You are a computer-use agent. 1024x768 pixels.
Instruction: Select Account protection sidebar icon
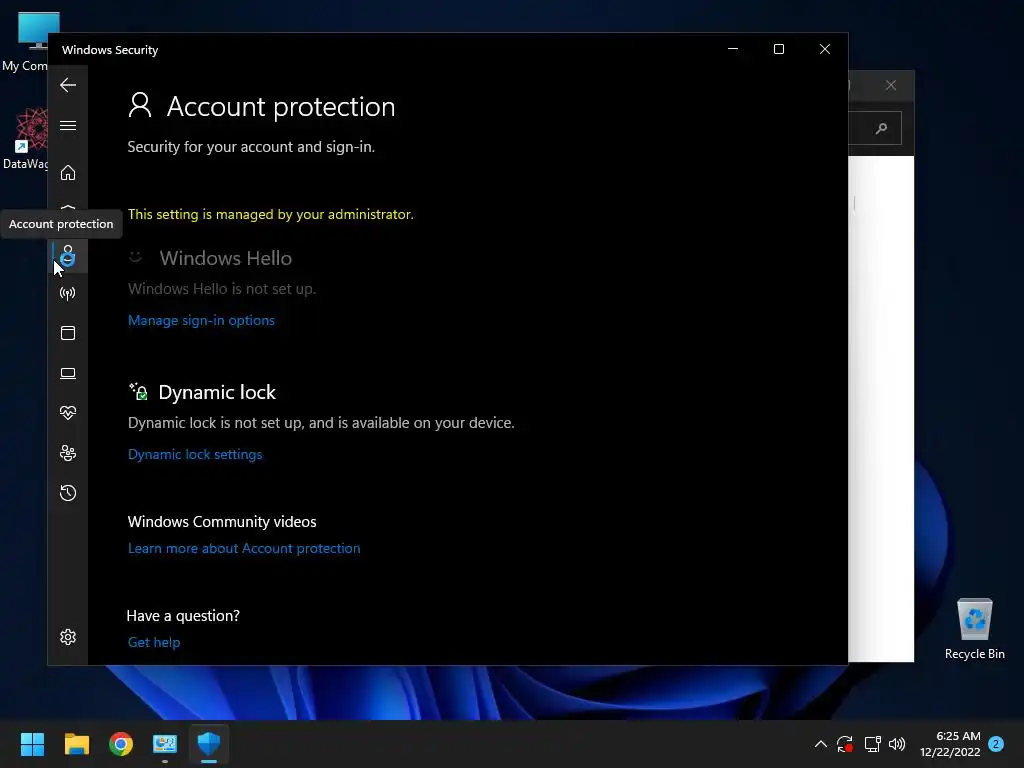point(68,255)
